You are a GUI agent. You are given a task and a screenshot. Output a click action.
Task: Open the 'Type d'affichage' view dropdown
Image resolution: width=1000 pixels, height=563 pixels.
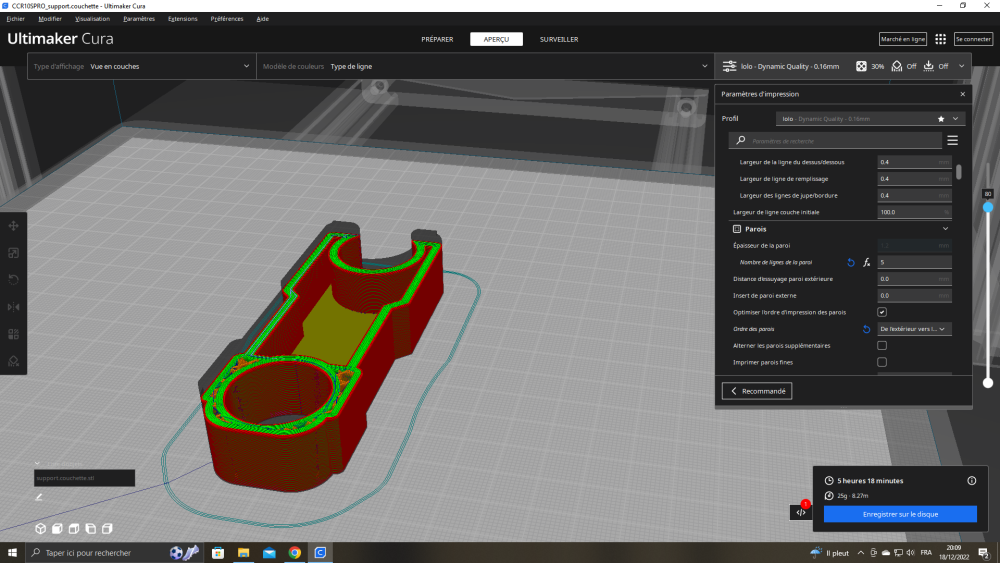[140, 67]
